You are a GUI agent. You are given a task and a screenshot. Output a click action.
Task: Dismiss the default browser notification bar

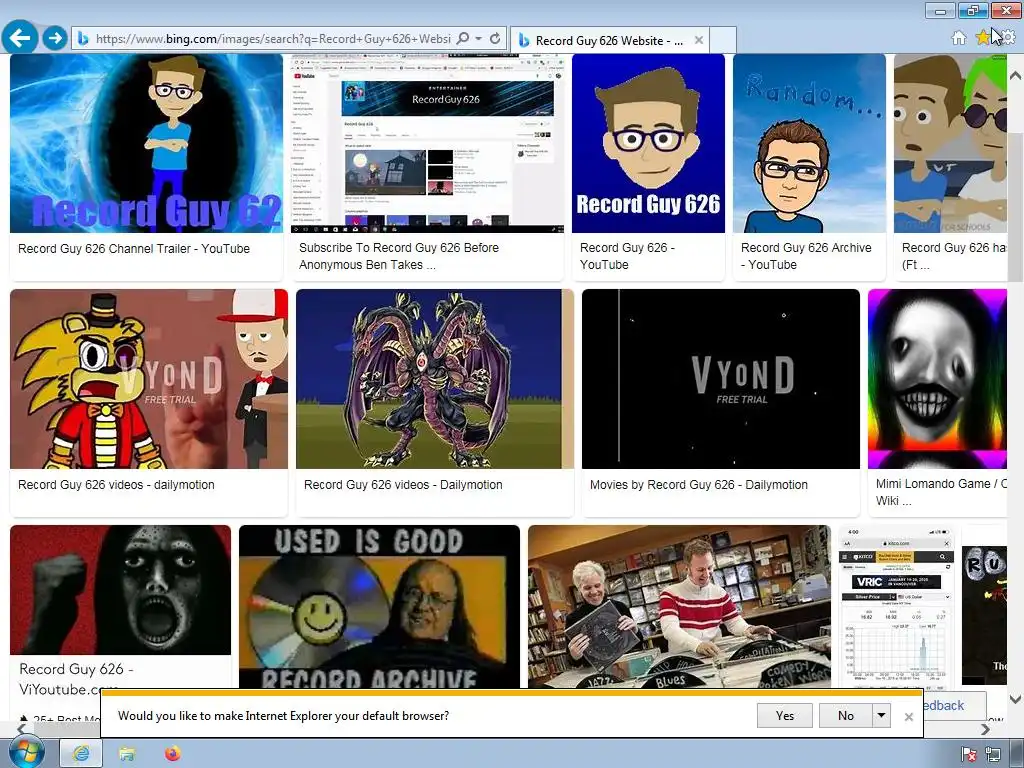(908, 717)
